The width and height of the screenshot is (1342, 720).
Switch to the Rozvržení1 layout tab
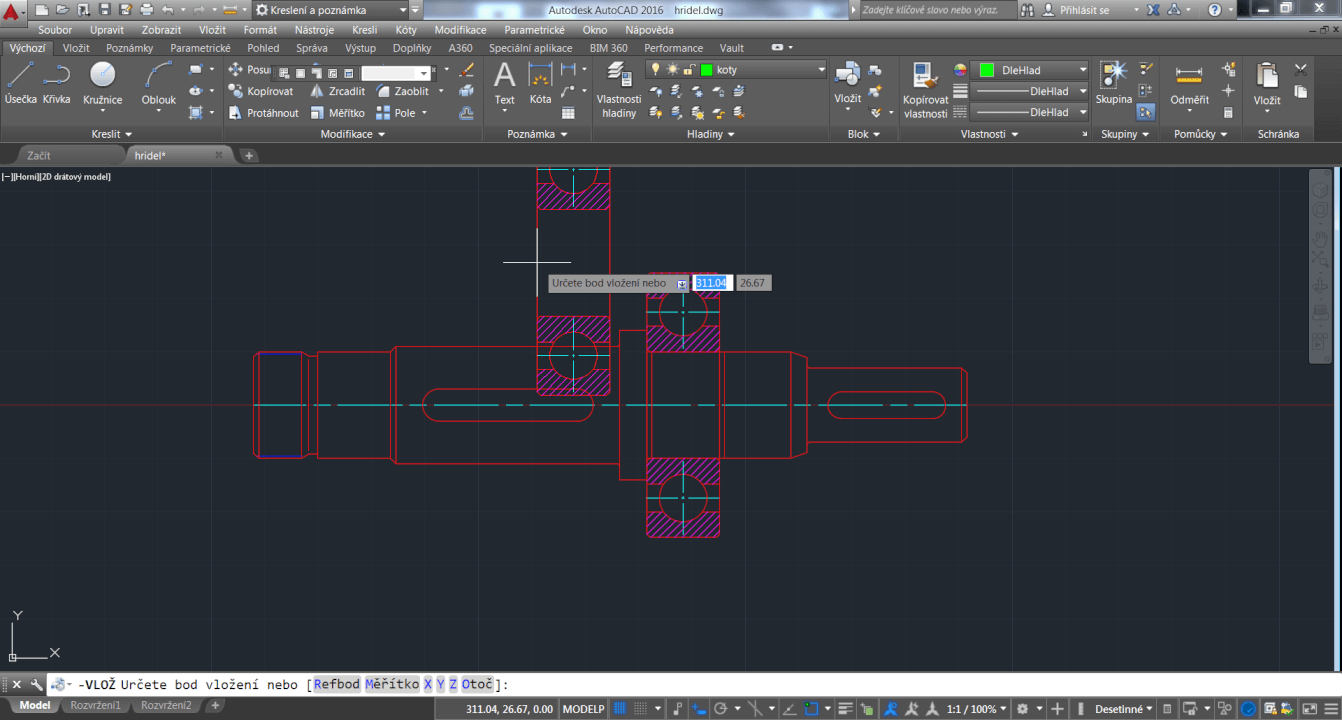click(95, 706)
